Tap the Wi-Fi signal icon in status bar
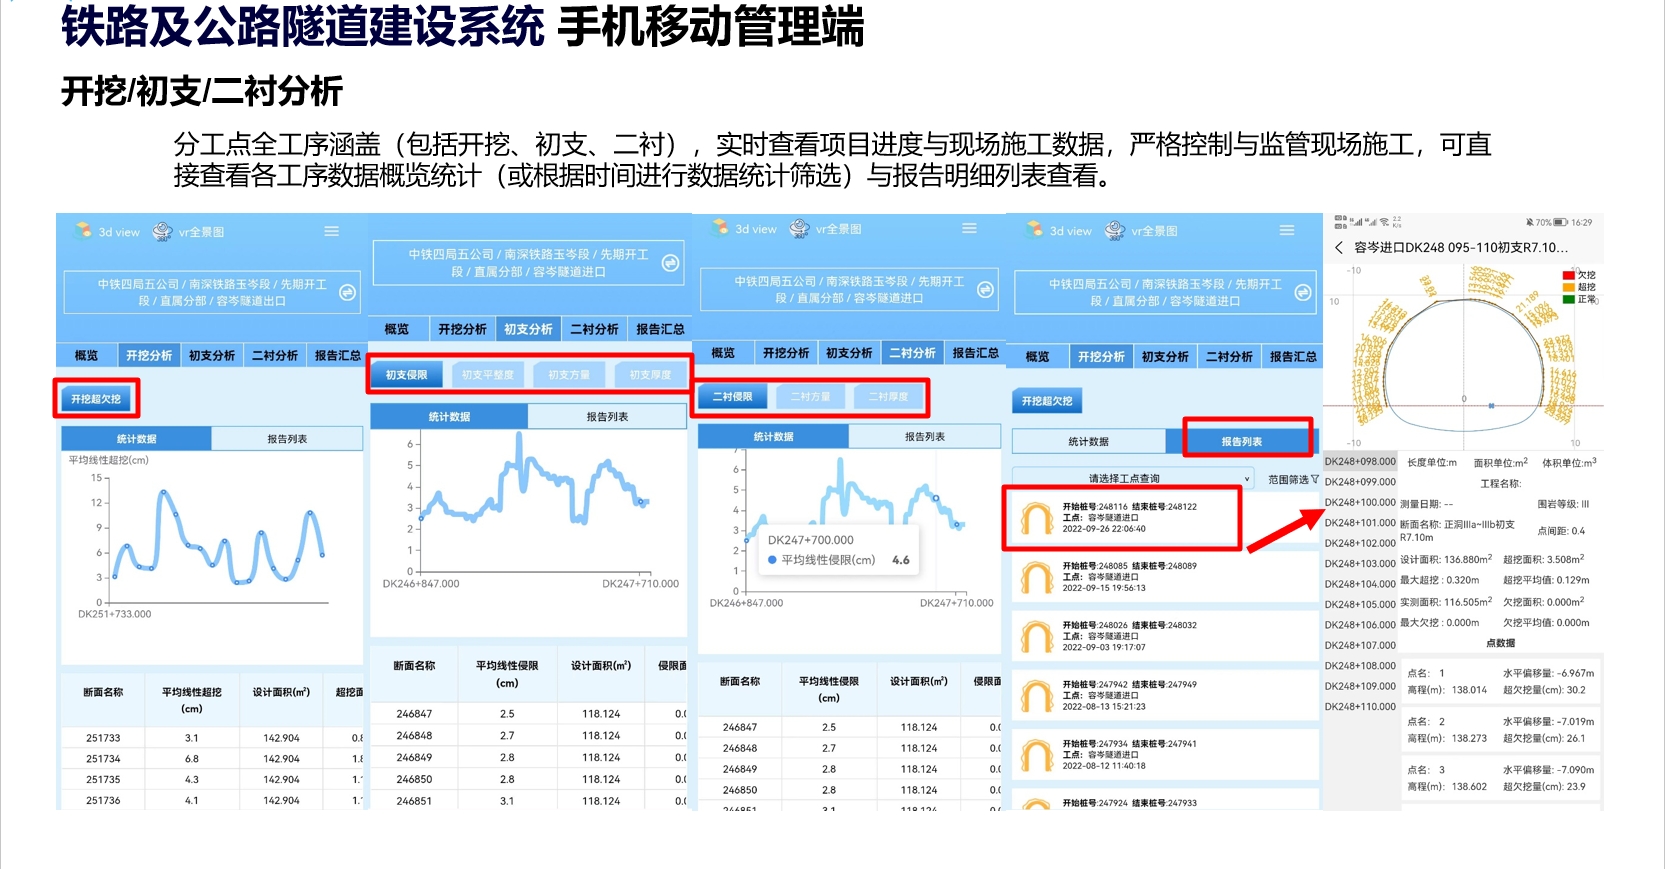 coord(1384,222)
